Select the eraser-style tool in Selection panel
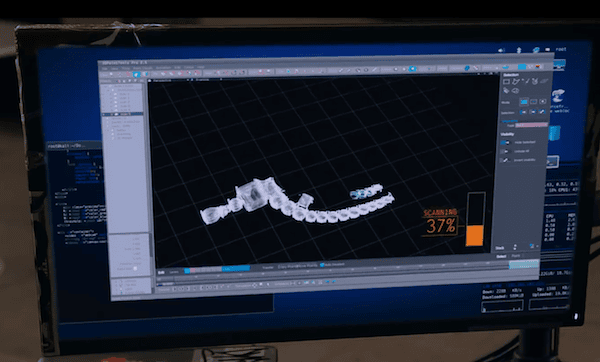This screenshot has width=600, height=362. point(506,90)
